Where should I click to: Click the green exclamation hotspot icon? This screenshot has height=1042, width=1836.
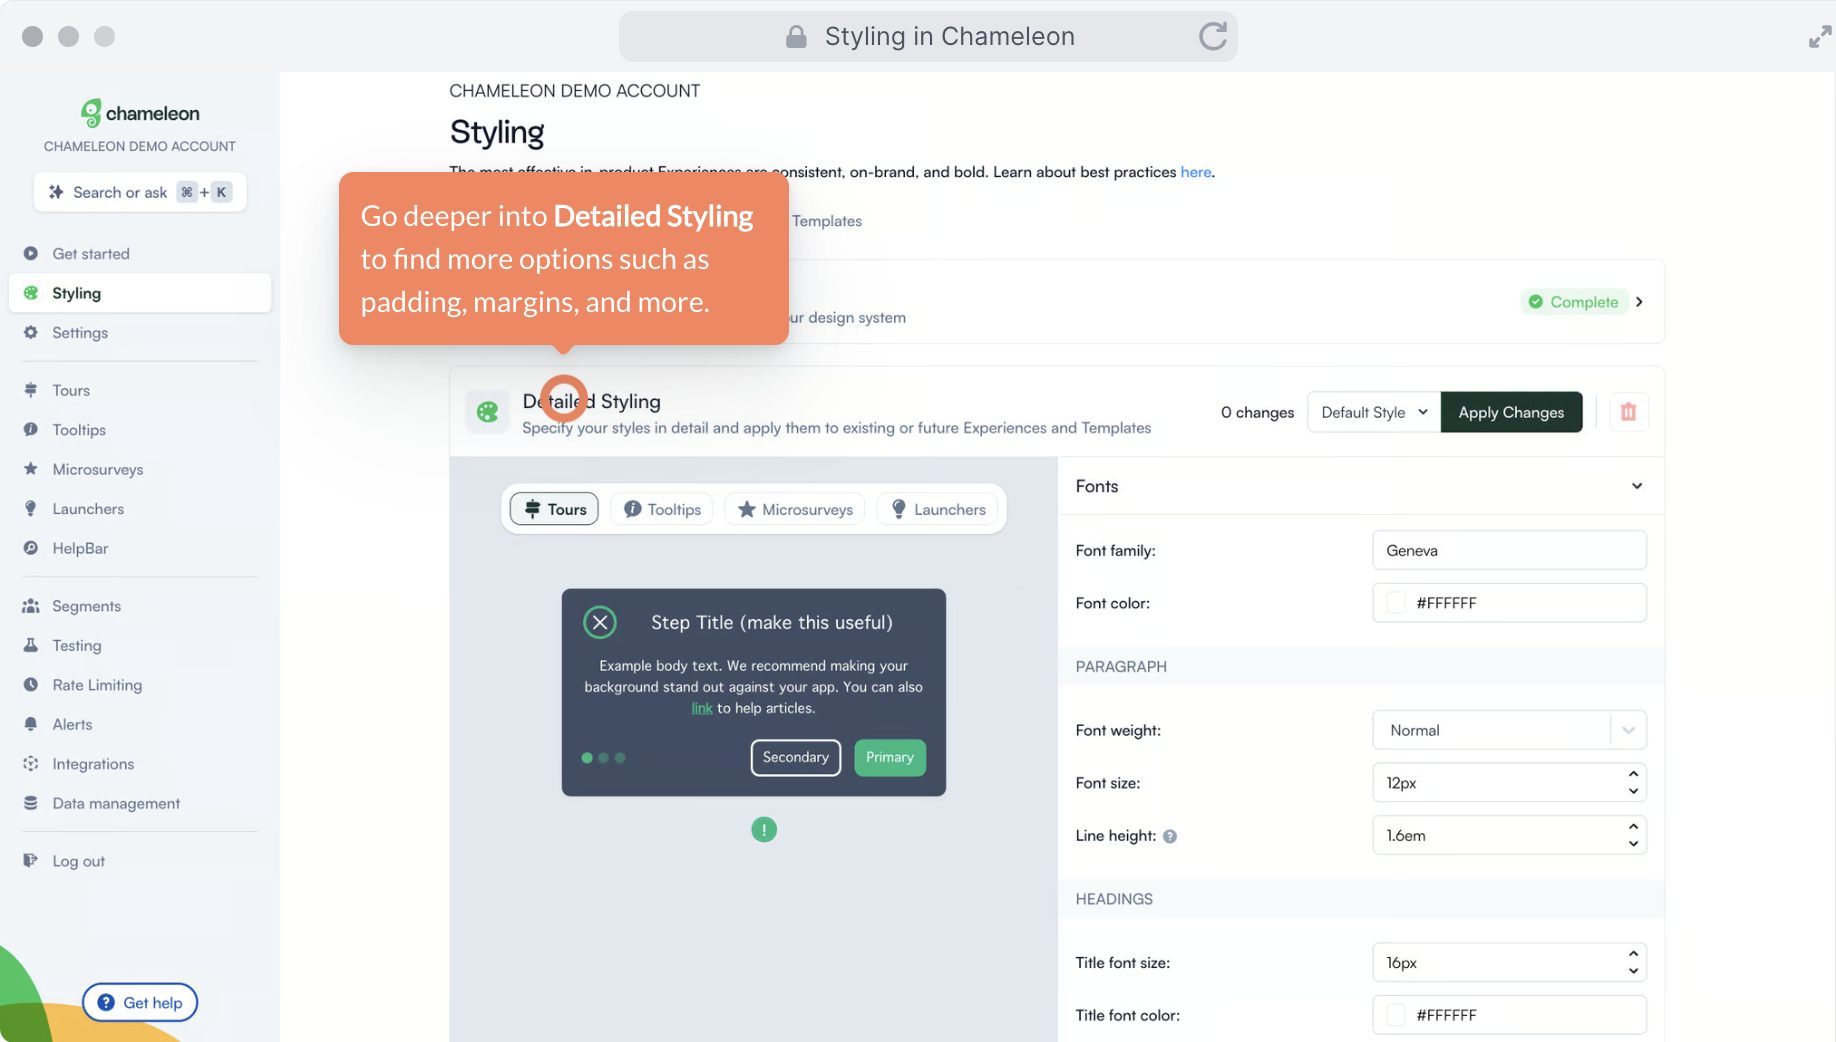(x=764, y=830)
